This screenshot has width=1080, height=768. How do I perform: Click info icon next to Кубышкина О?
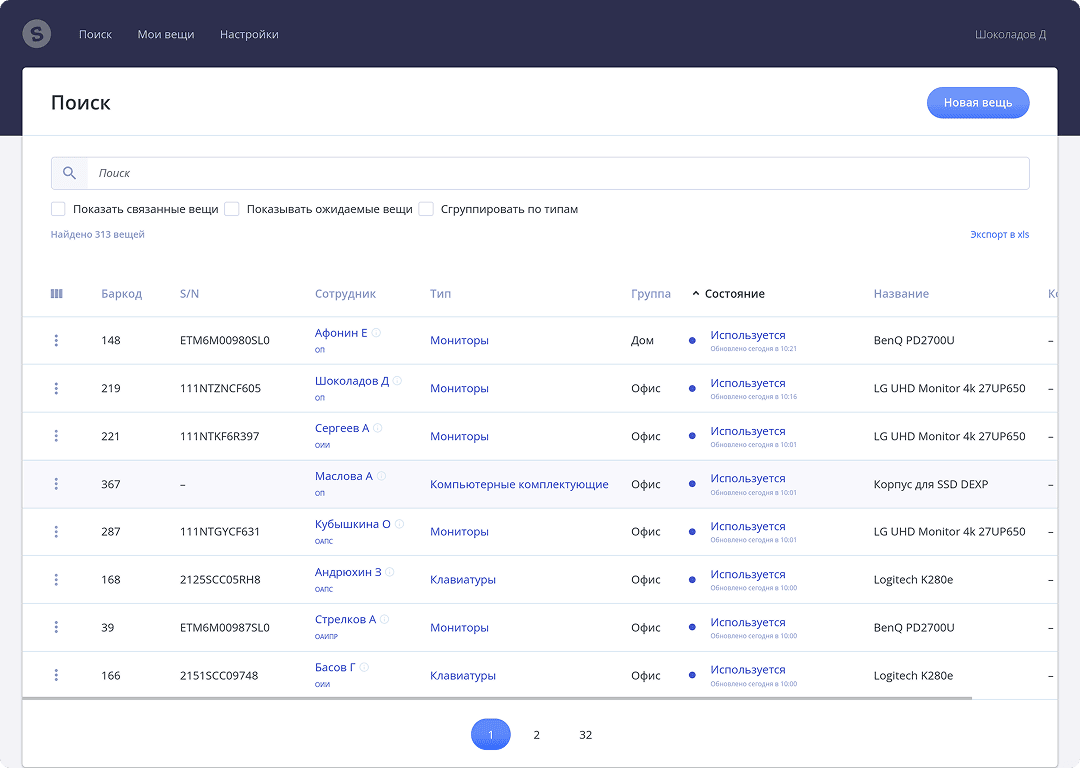click(399, 524)
